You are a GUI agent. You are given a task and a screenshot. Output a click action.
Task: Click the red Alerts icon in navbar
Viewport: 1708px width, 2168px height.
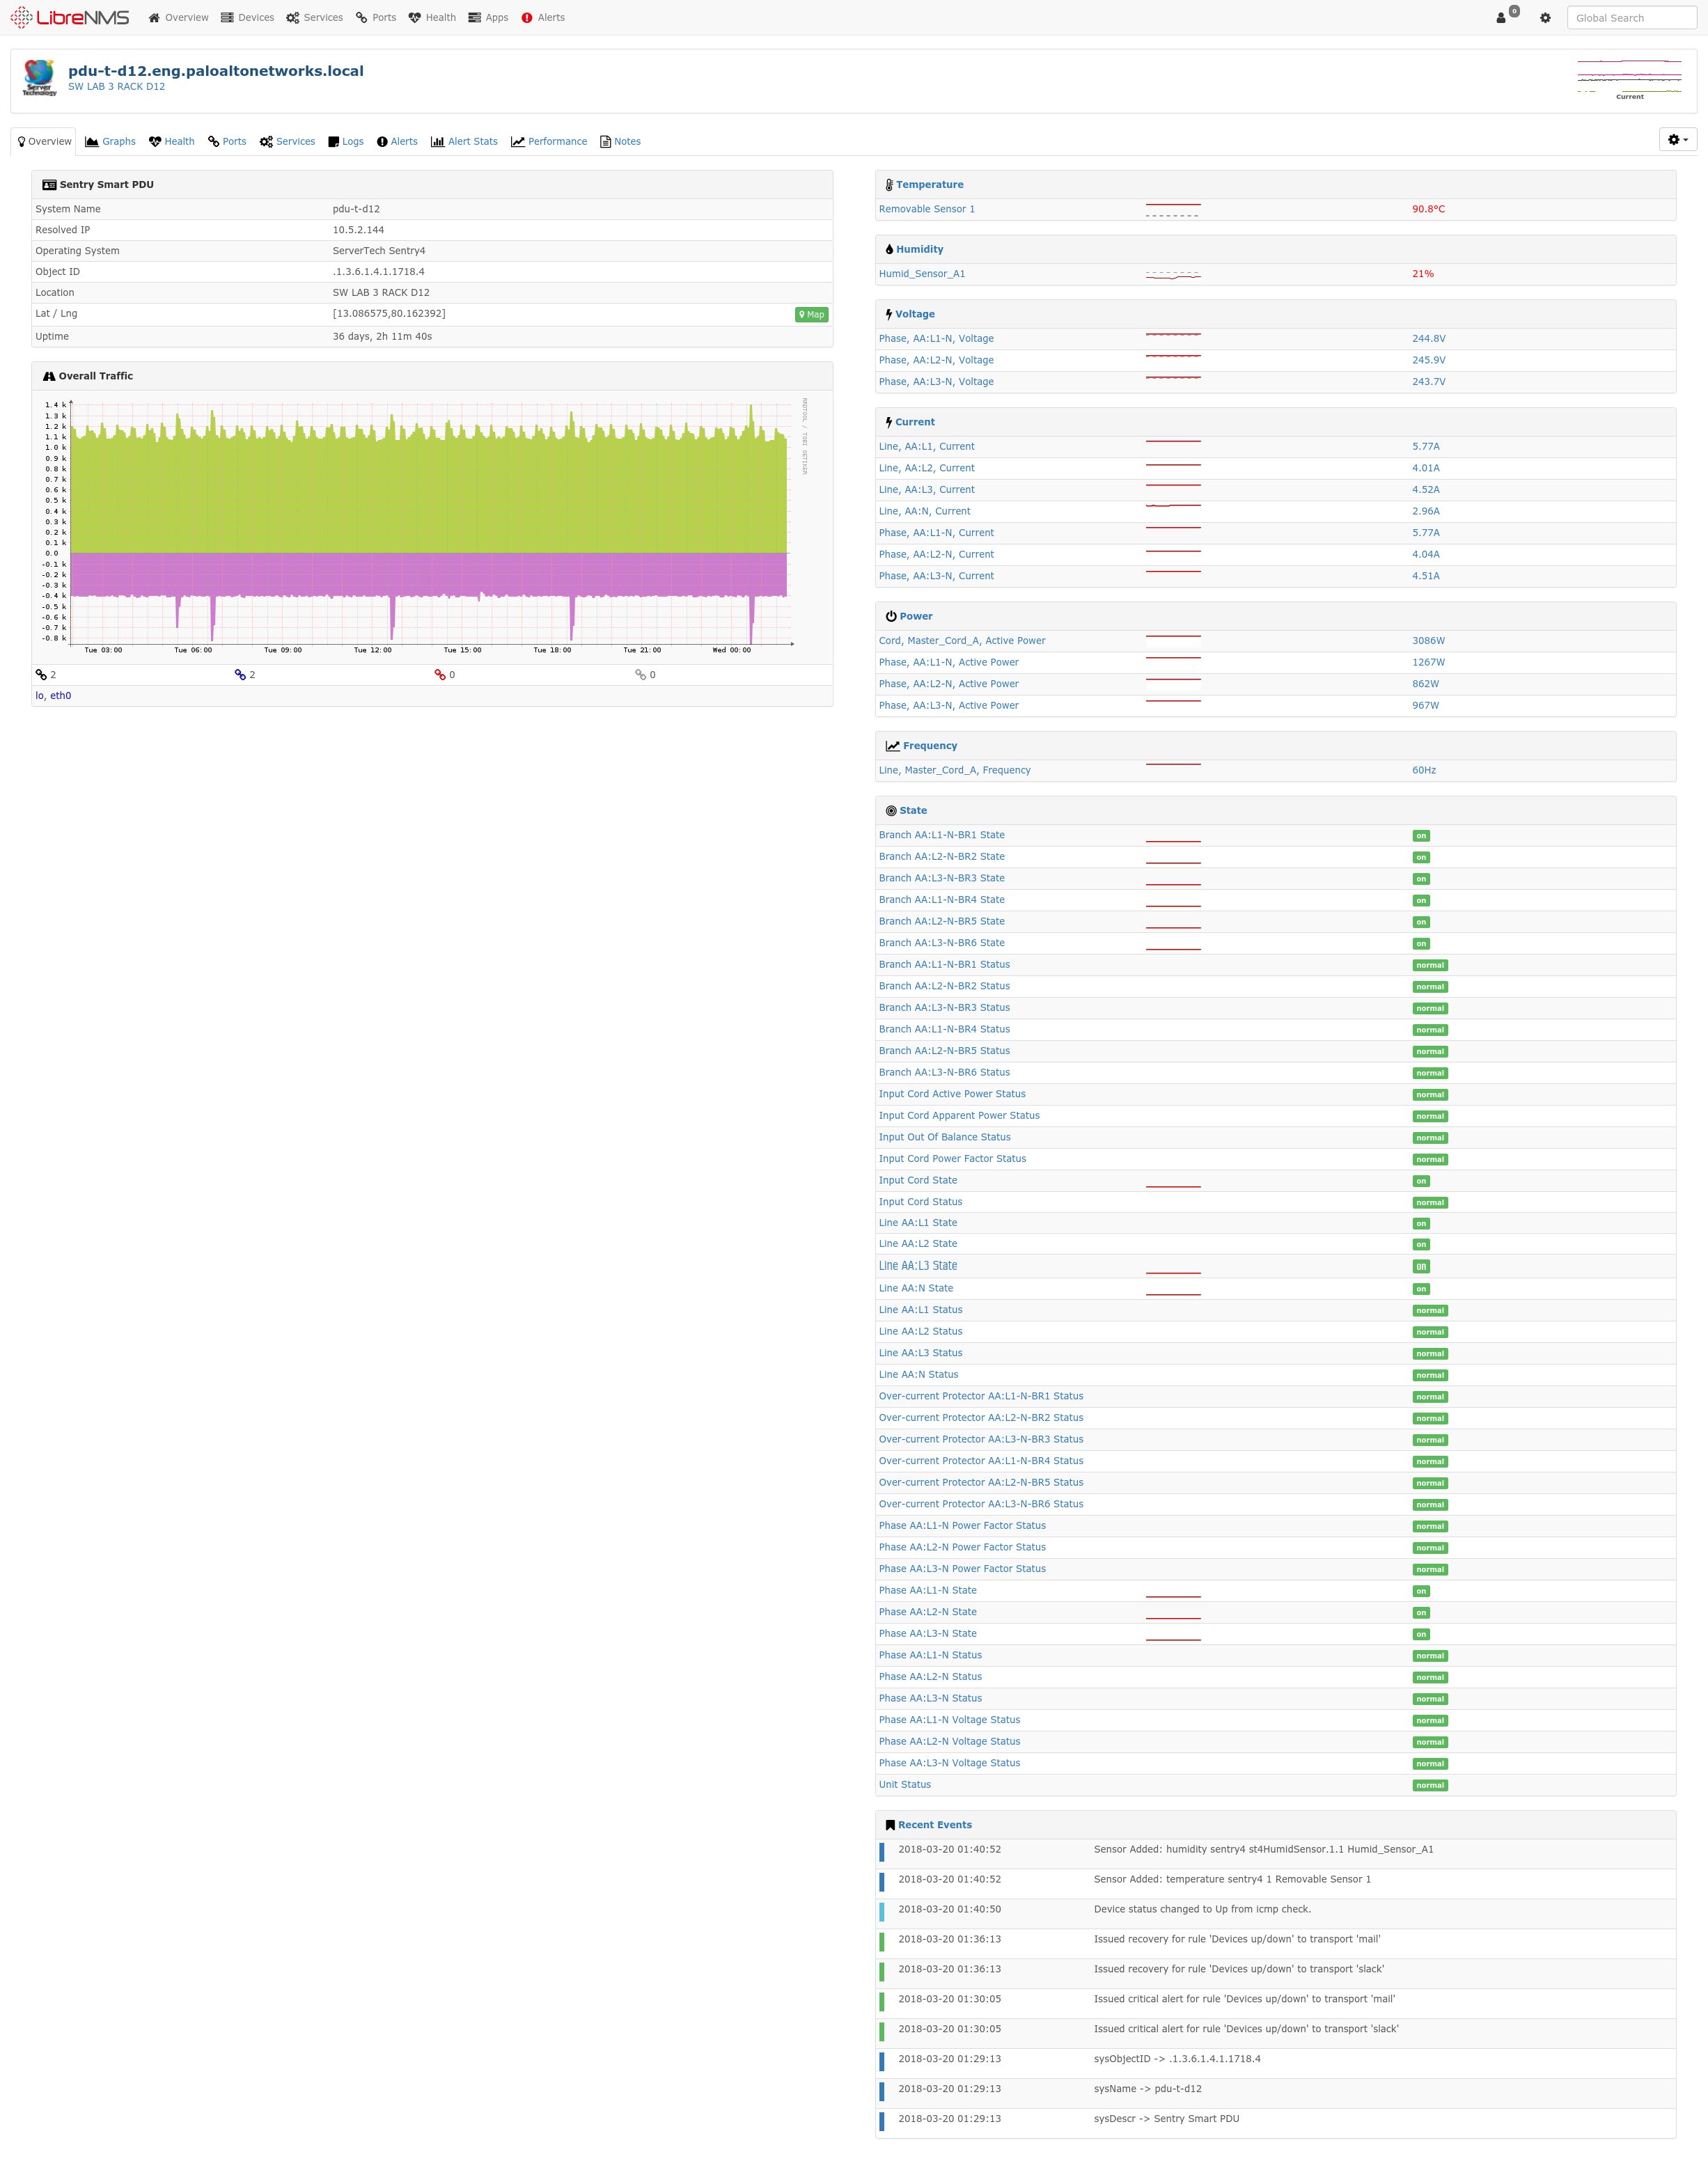point(527,17)
